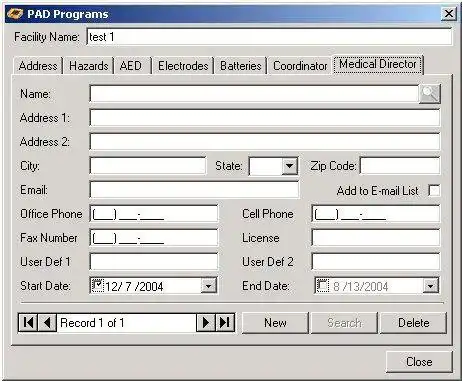
Task: Click the User Def 1 field
Action: (x=154, y=262)
